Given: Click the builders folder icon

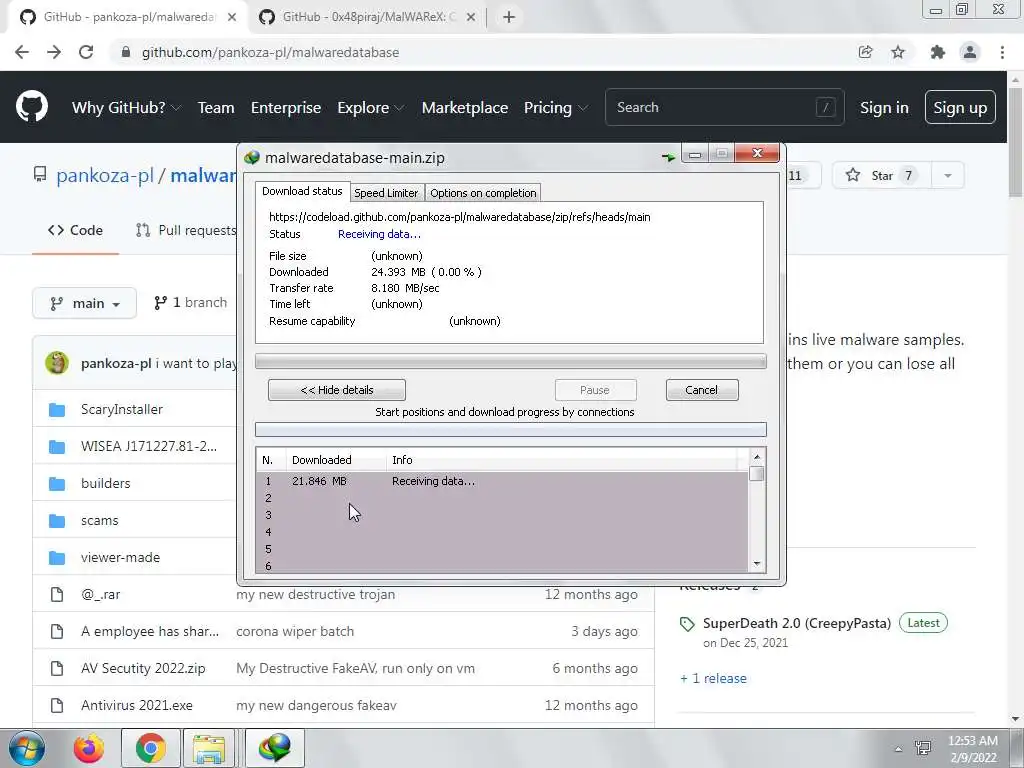Looking at the screenshot, I should coord(57,483).
